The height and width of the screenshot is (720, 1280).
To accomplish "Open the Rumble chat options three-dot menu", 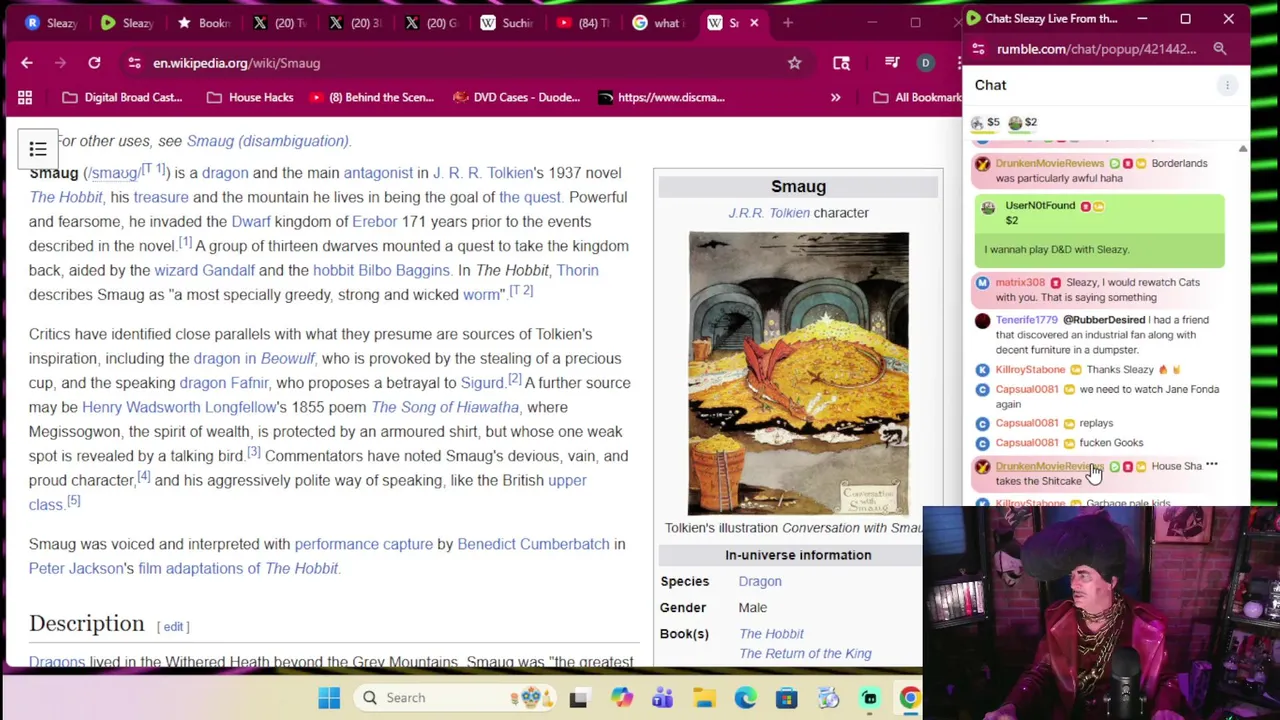I will point(1227,85).
